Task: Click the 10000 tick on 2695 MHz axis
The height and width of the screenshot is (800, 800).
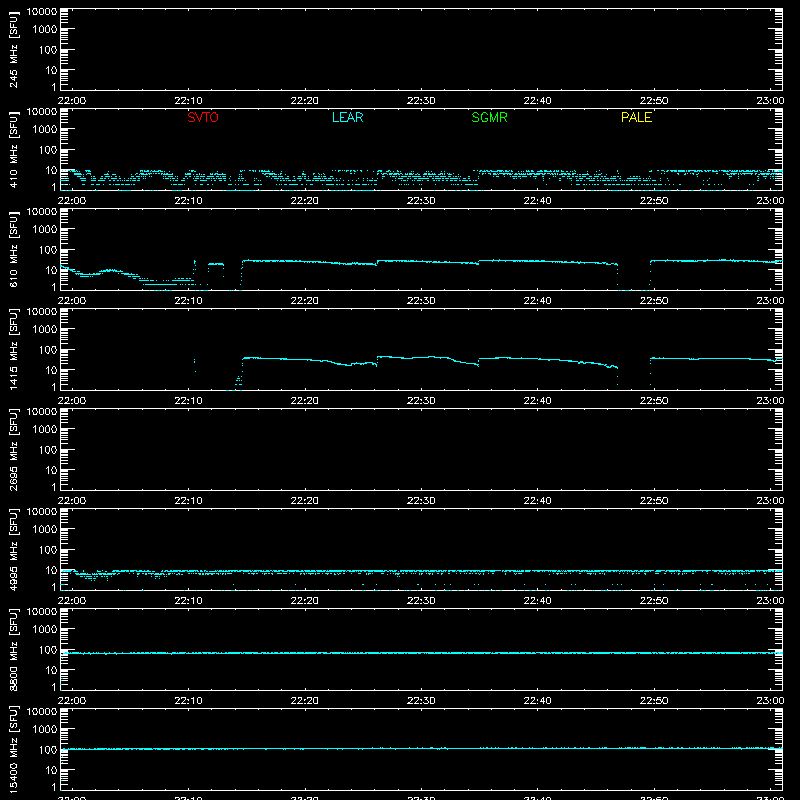Action: pos(42,412)
